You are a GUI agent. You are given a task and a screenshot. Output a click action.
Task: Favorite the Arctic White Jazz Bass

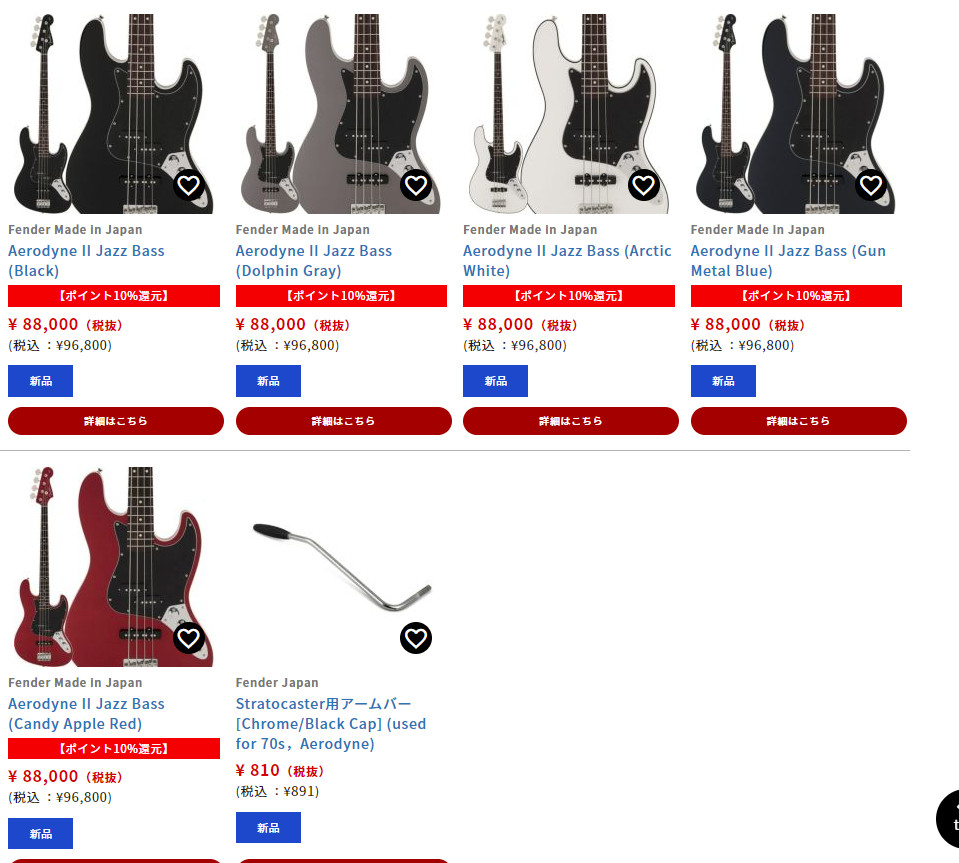643,185
